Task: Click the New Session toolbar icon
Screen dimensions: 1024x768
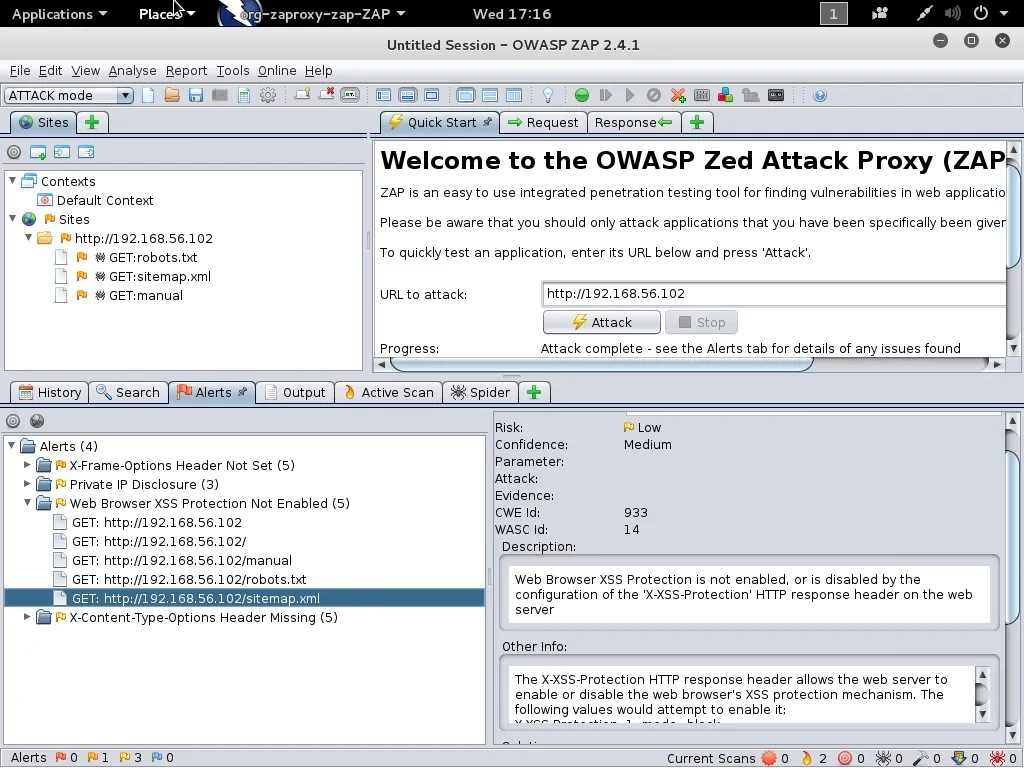Action: pos(148,95)
